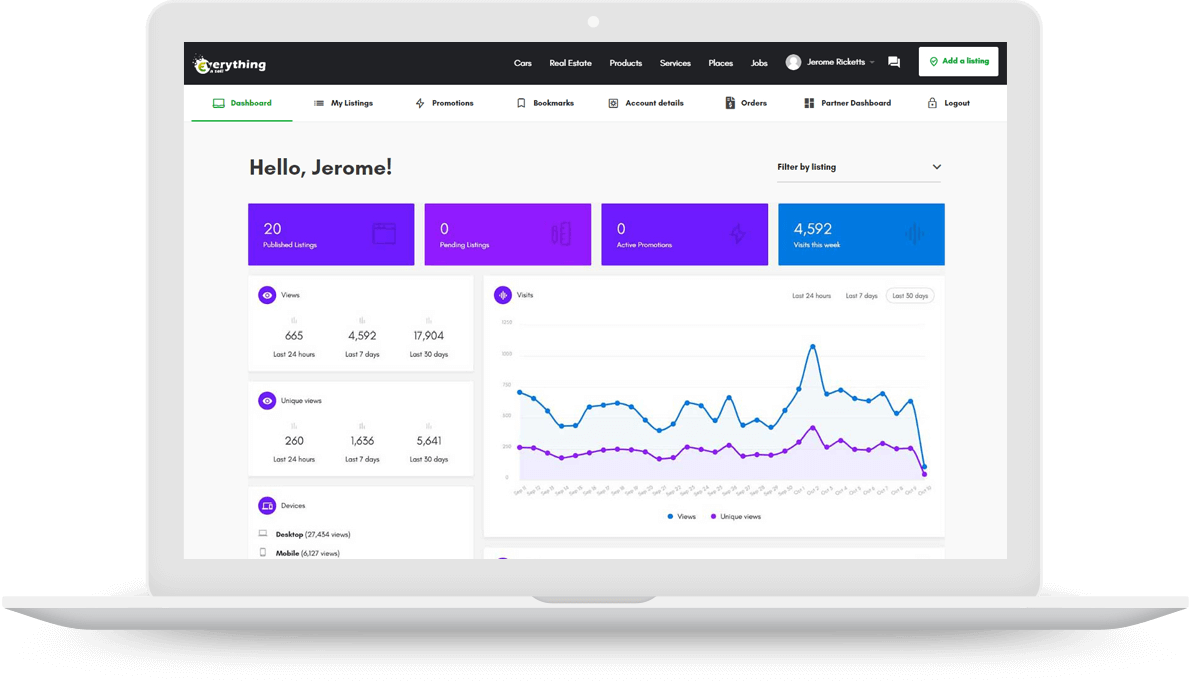Click the Devices panel icon
1200x681 pixels.
coord(267,505)
